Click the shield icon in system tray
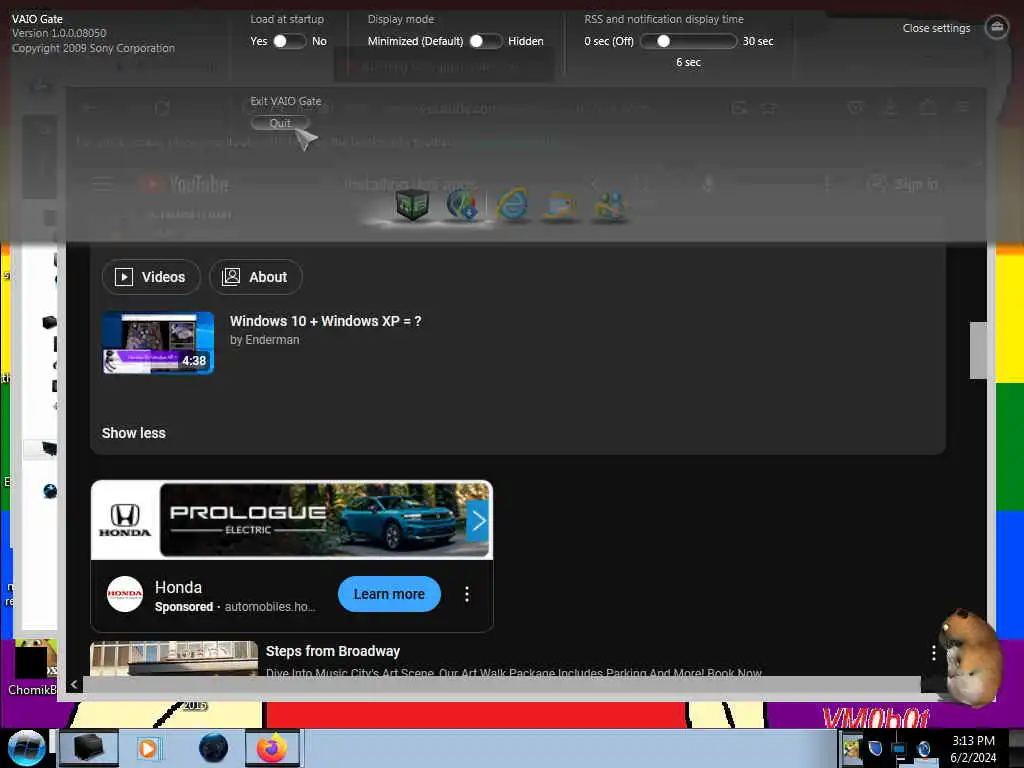 (875, 748)
